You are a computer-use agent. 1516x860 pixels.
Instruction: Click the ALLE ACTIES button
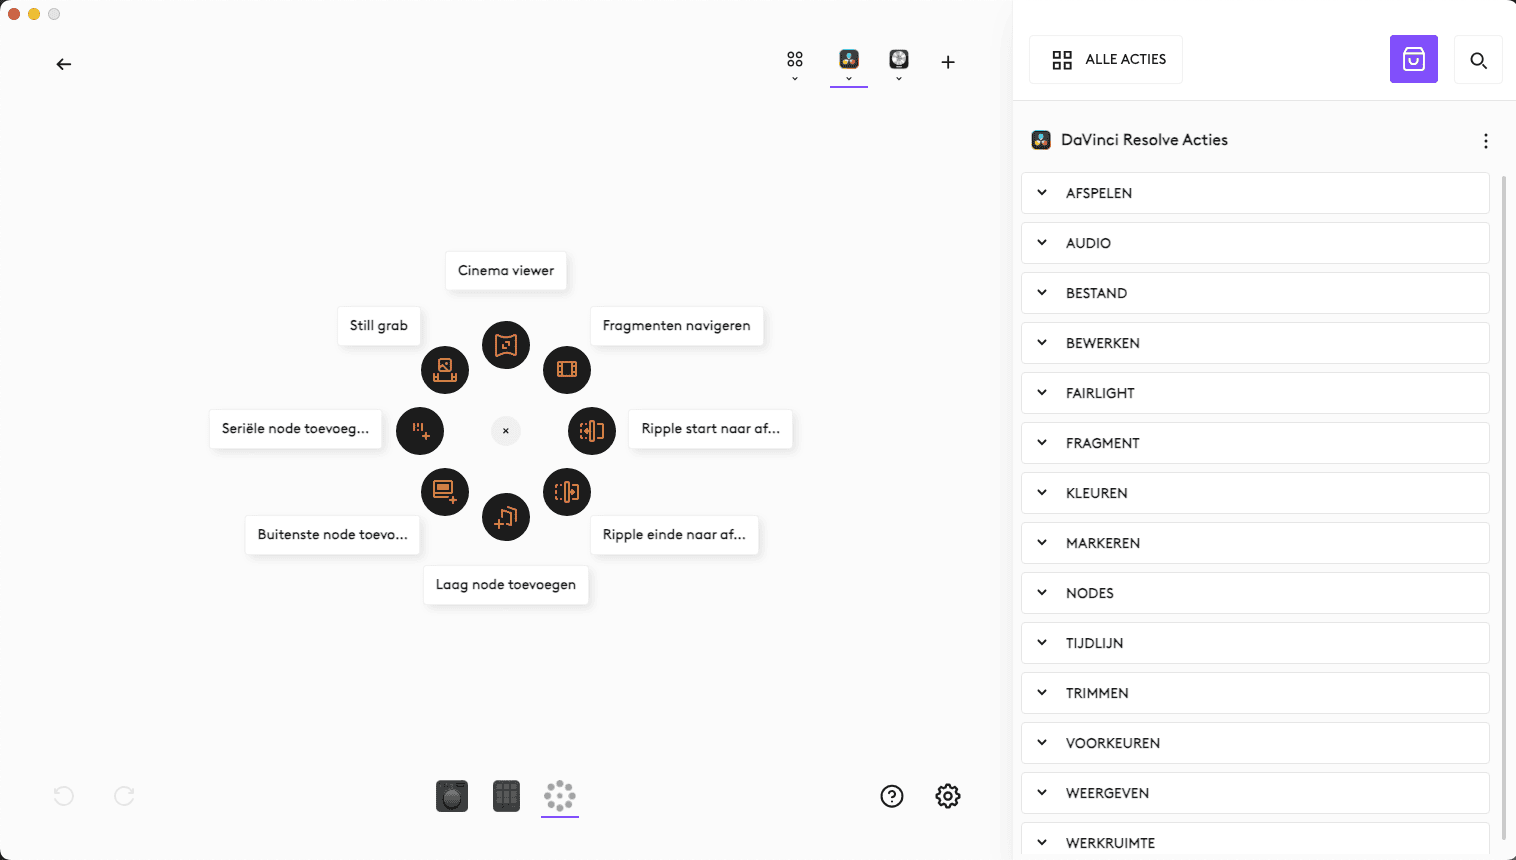[1106, 60]
